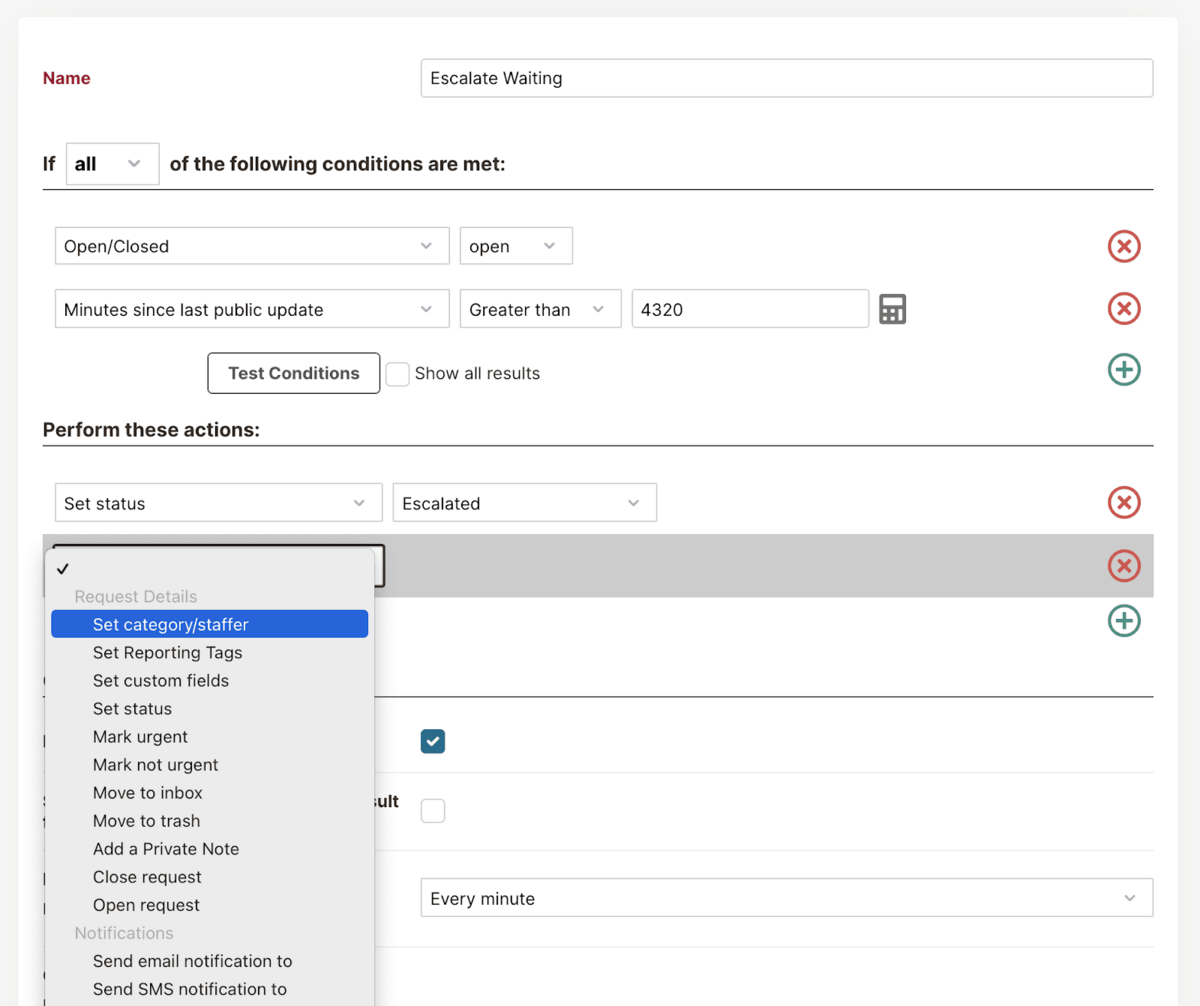Image resolution: width=1200 pixels, height=1006 pixels.
Task: Click the Name field containing Escalate Waiting
Action: tap(786, 78)
